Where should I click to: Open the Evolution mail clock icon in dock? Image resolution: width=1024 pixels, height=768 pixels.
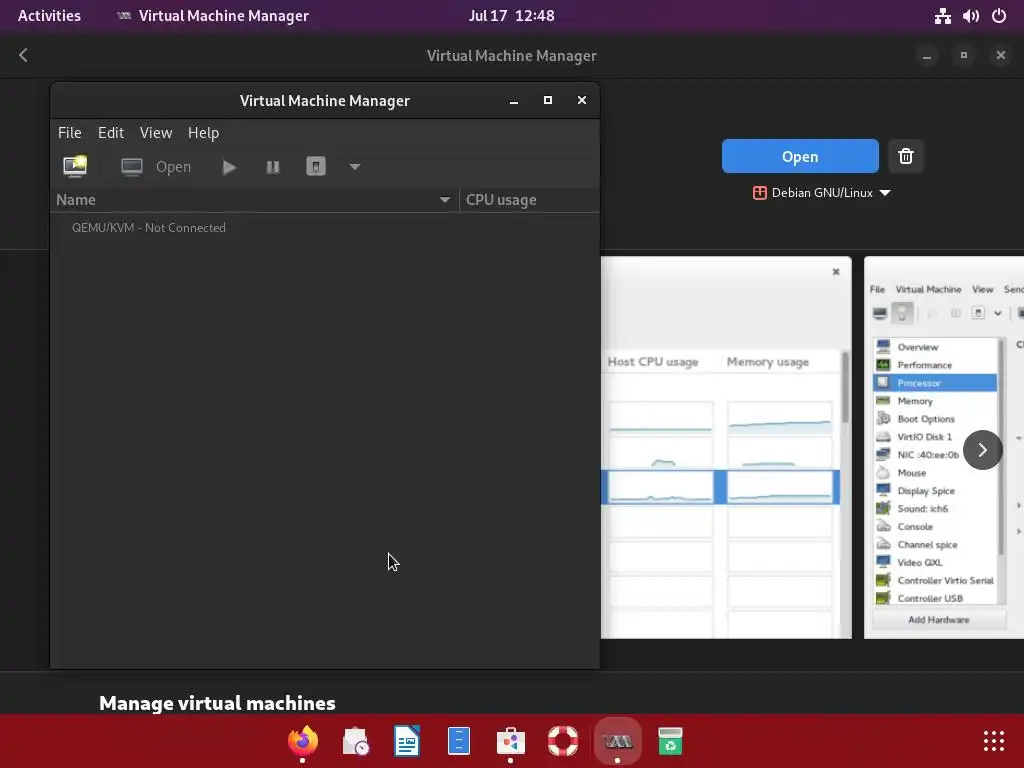[355, 741]
